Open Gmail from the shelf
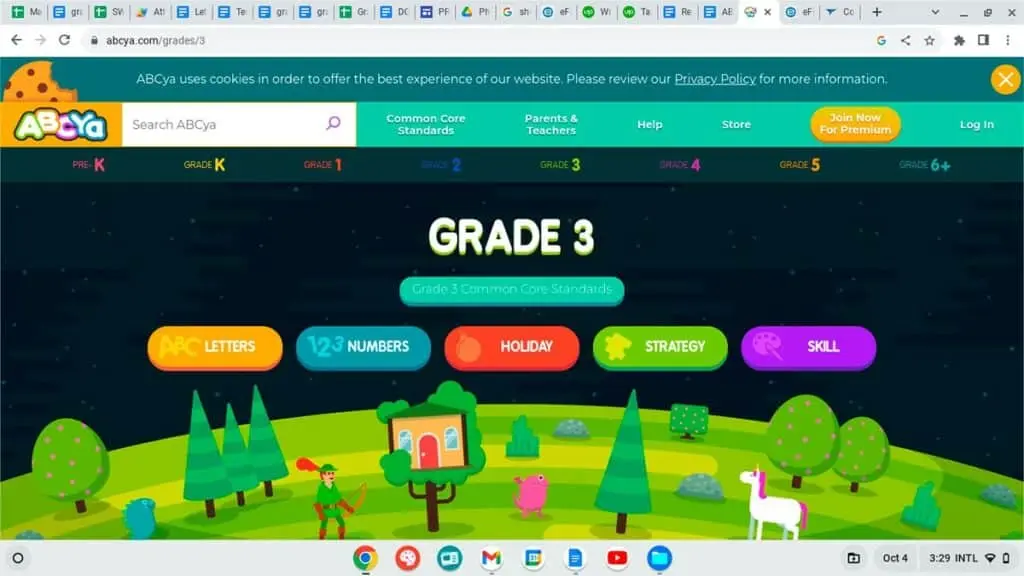Viewport: 1024px width, 576px height. pyautogui.click(x=491, y=558)
